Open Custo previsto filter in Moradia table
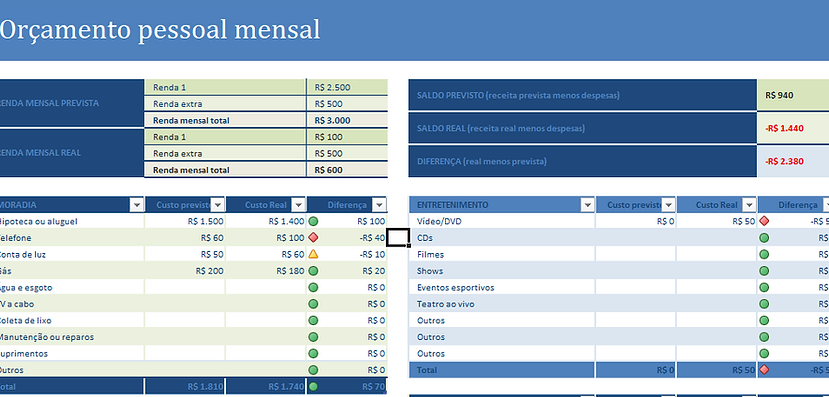Viewport: 829px width, 397px height. (x=218, y=205)
